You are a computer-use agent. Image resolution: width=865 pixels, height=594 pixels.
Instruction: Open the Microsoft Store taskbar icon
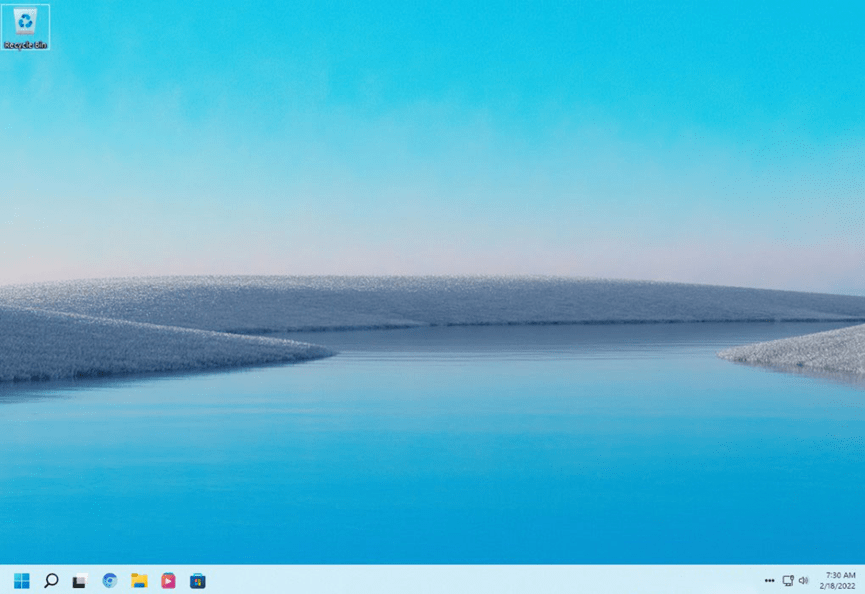[197, 581]
